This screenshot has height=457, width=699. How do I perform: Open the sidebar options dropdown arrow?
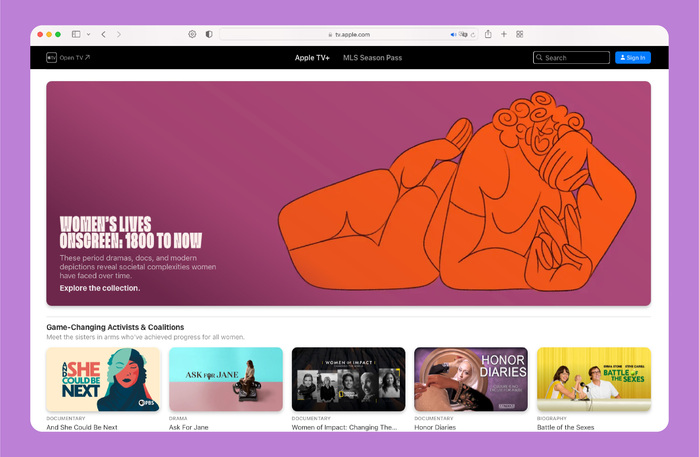pyautogui.click(x=88, y=34)
